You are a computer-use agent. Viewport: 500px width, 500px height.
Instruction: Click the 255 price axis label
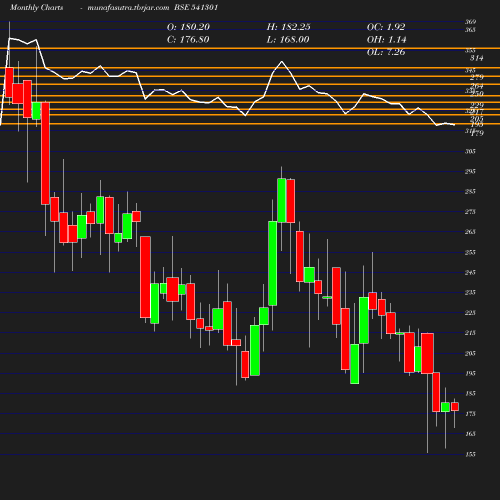coord(470,252)
